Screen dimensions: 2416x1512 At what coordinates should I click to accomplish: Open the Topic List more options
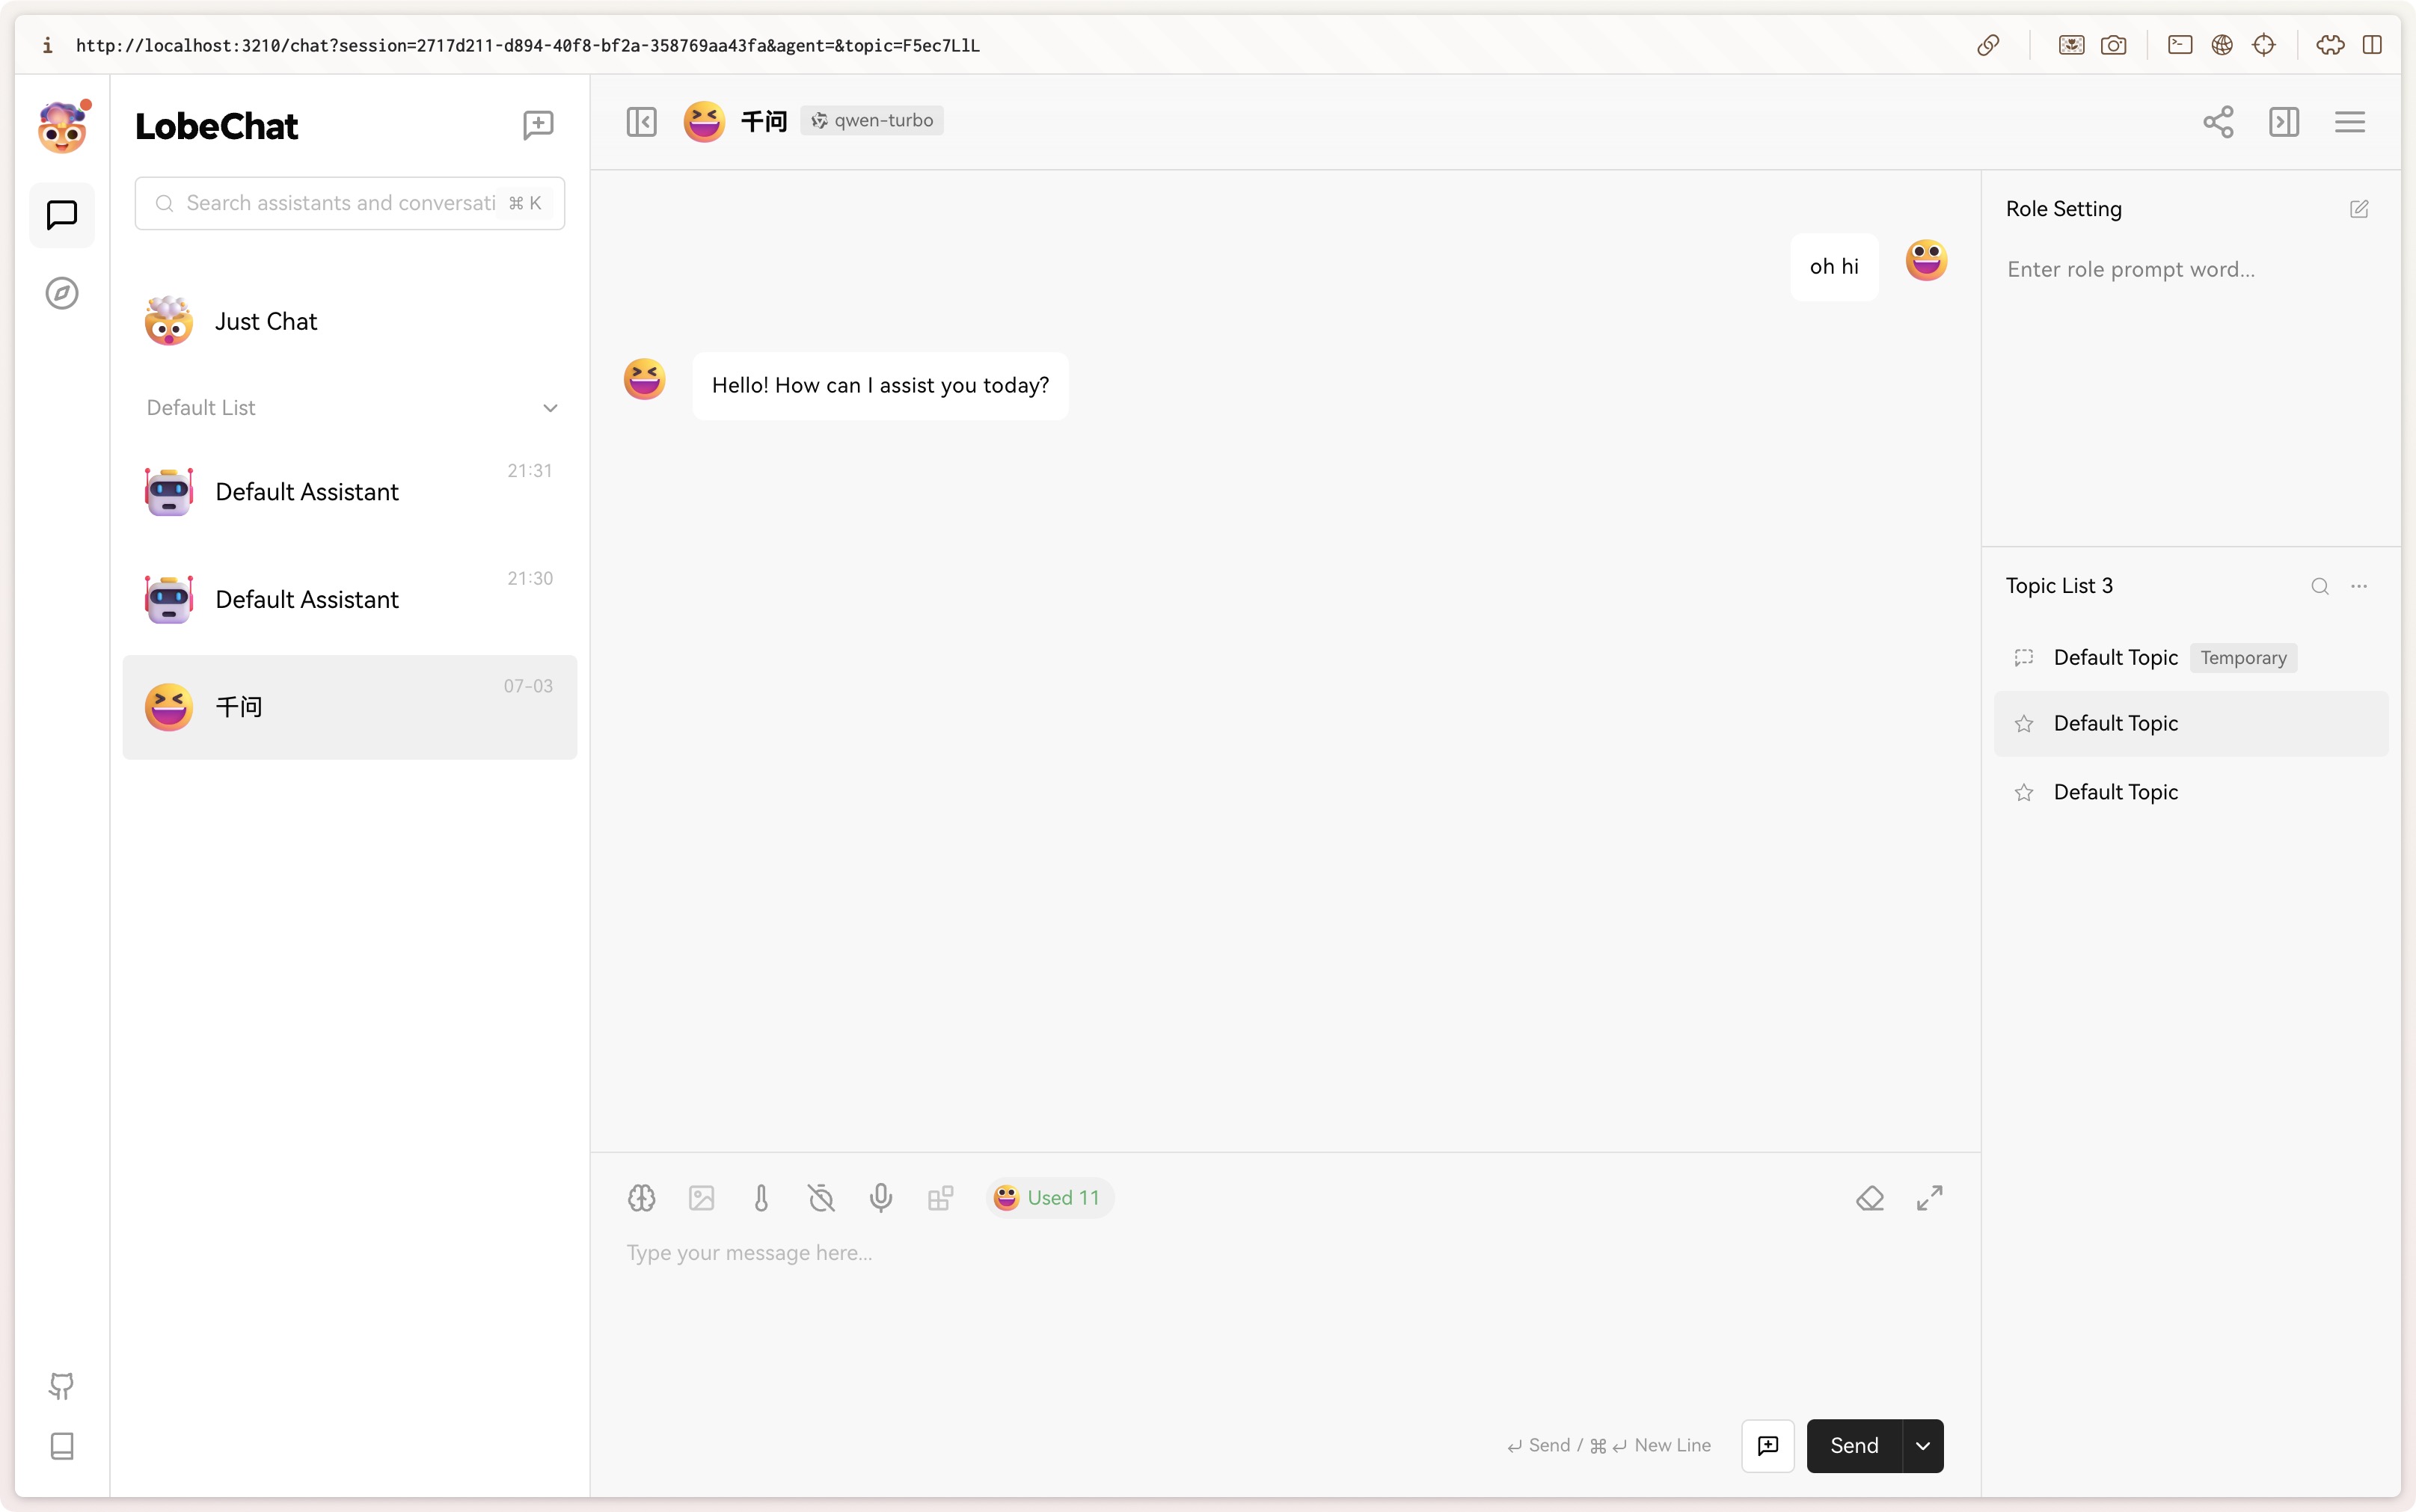(x=2359, y=586)
